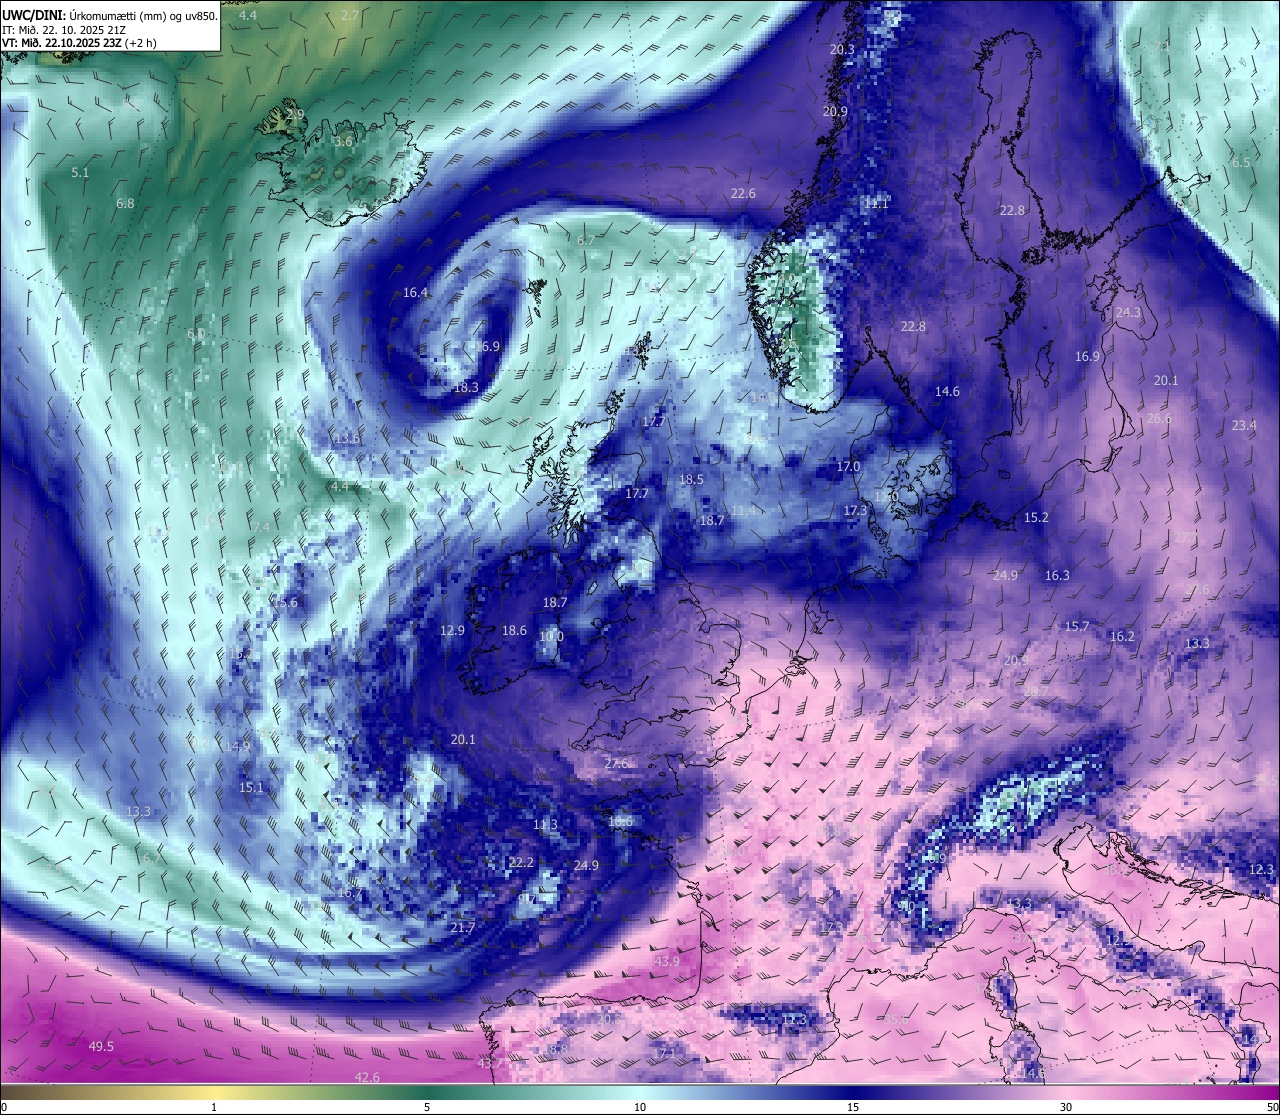Click the 26.6 value in the east

point(1159,419)
